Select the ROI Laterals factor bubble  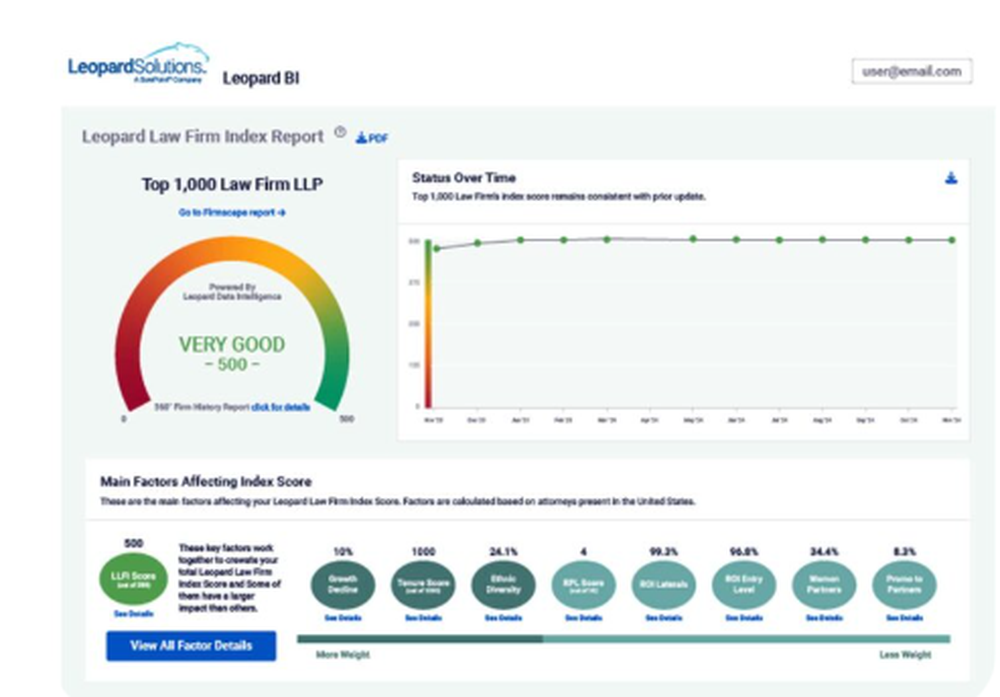coord(664,585)
